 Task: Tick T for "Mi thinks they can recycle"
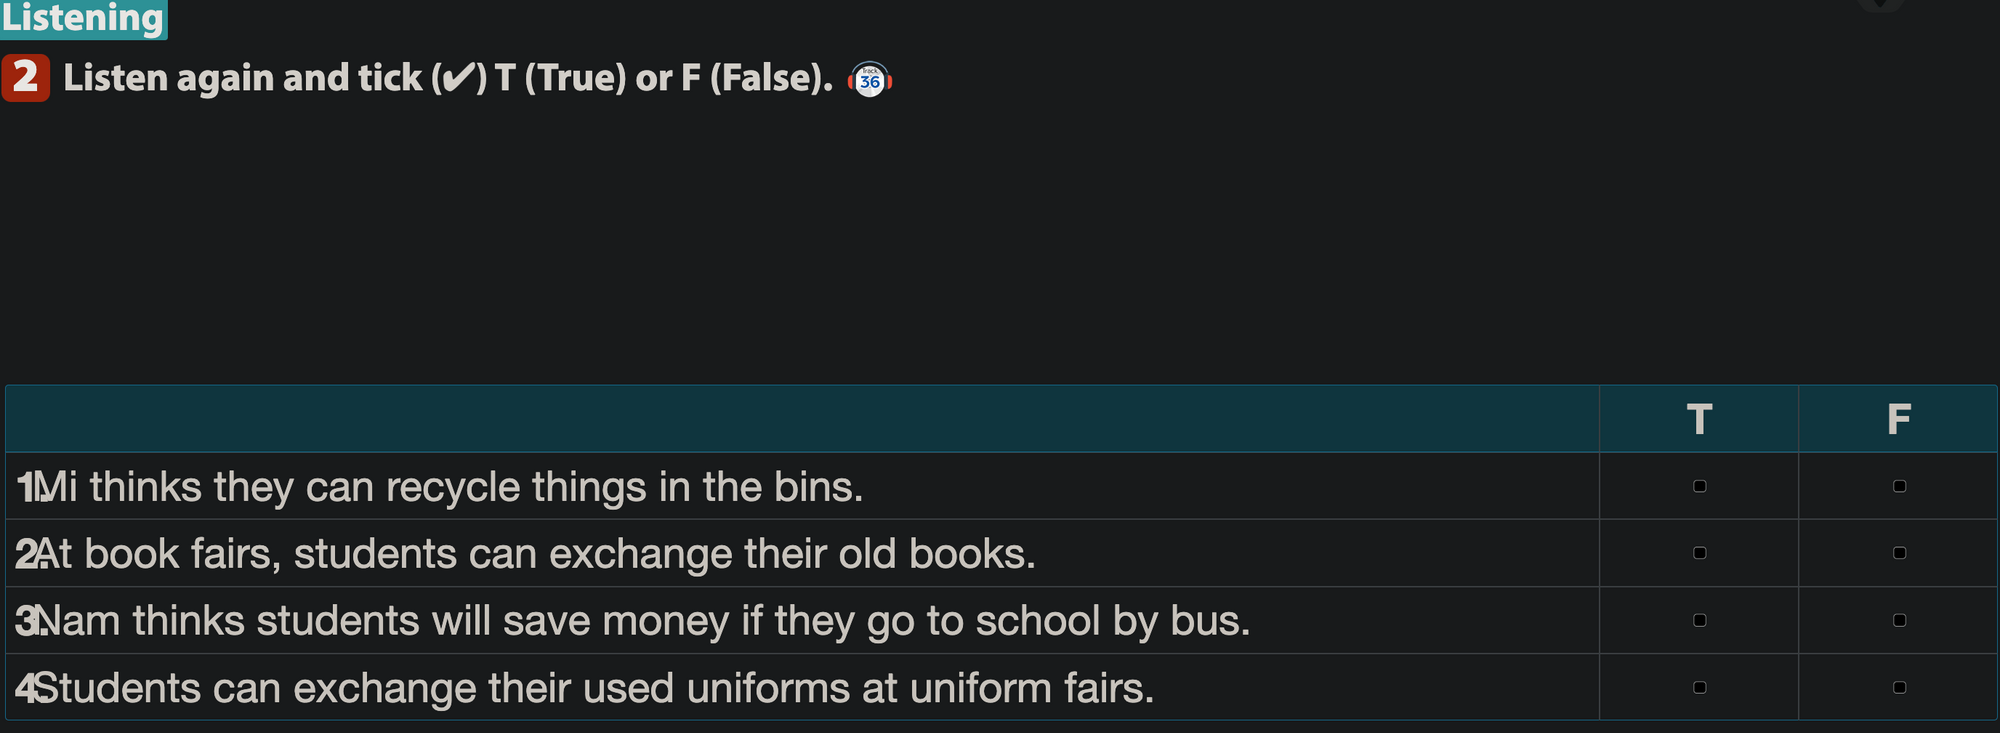click(x=1699, y=486)
